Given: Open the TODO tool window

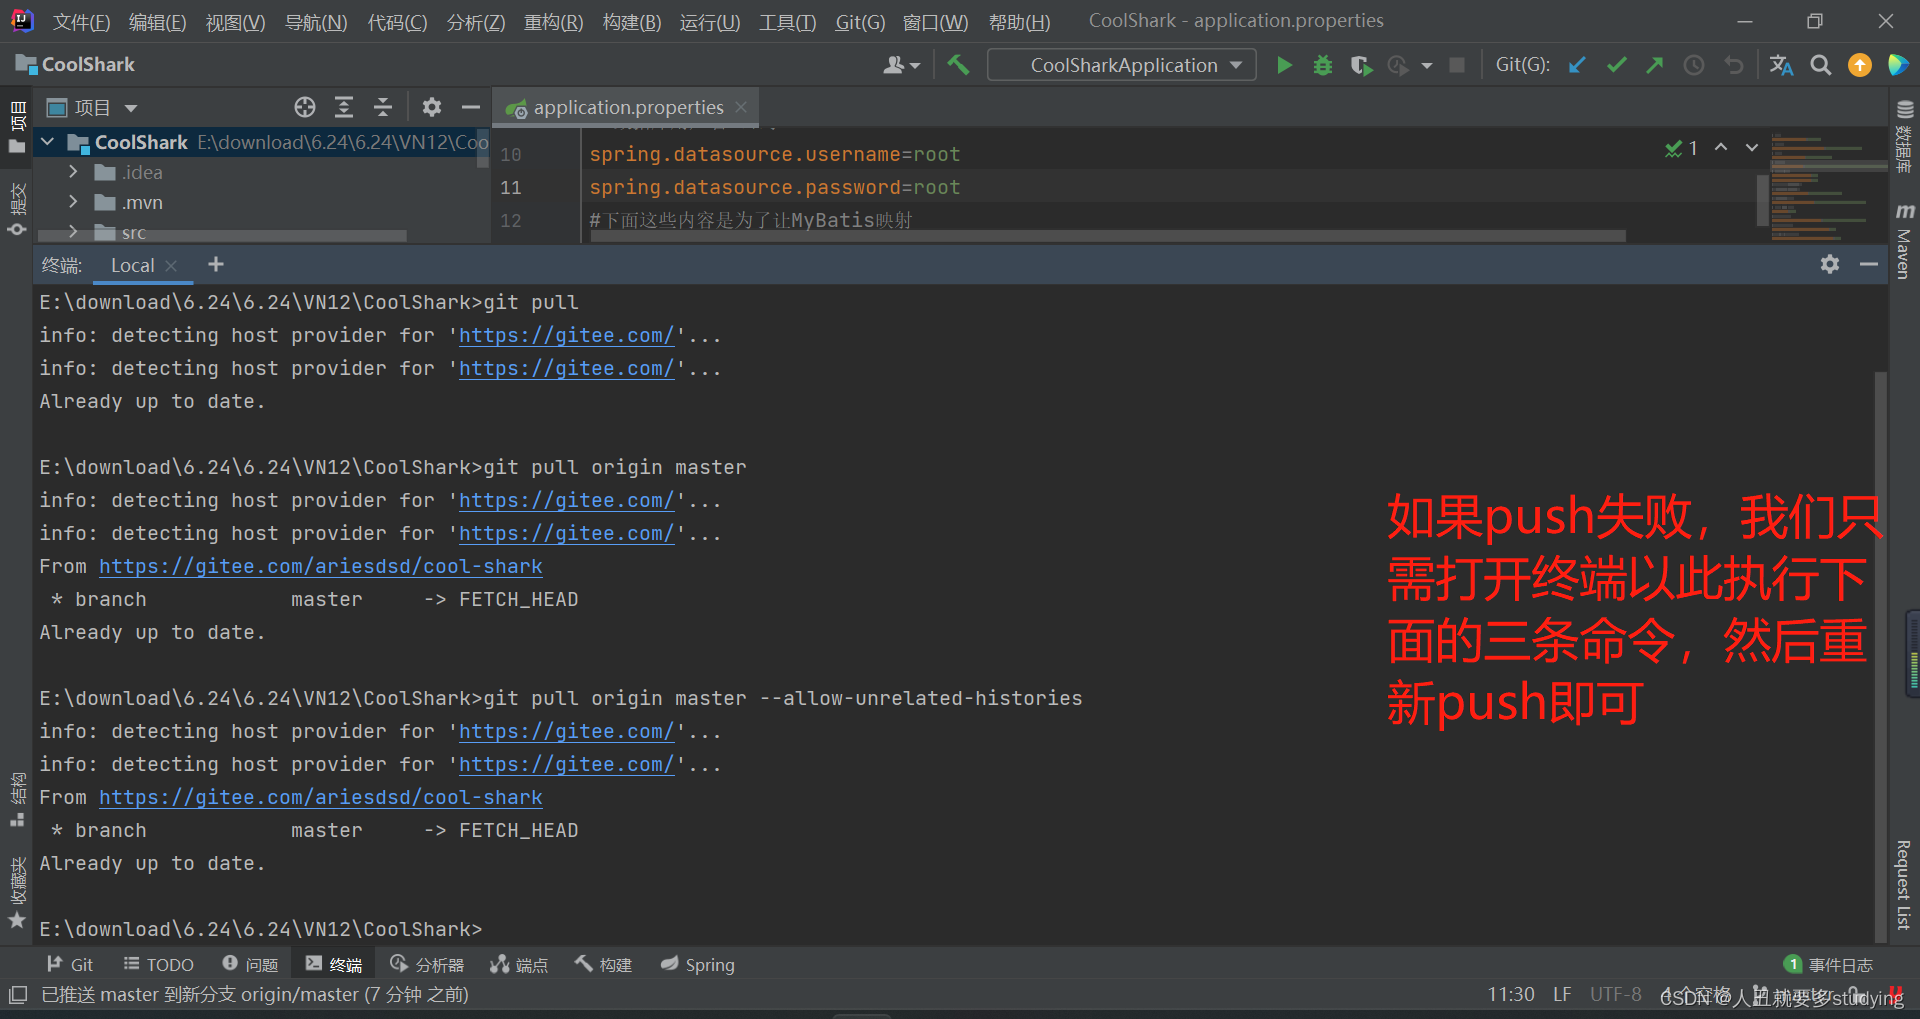Looking at the screenshot, I should click(159, 964).
